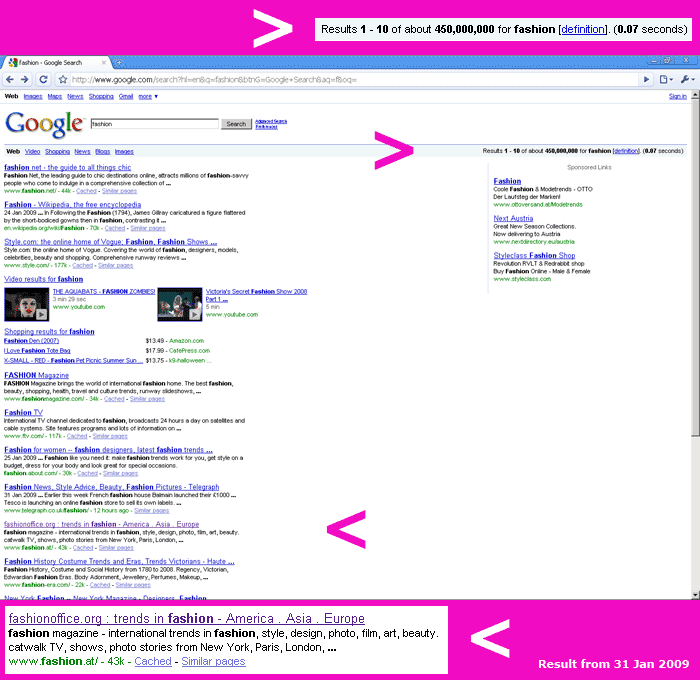Open 'FASHION Magazine' search result
700x680 pixels.
[37, 375]
